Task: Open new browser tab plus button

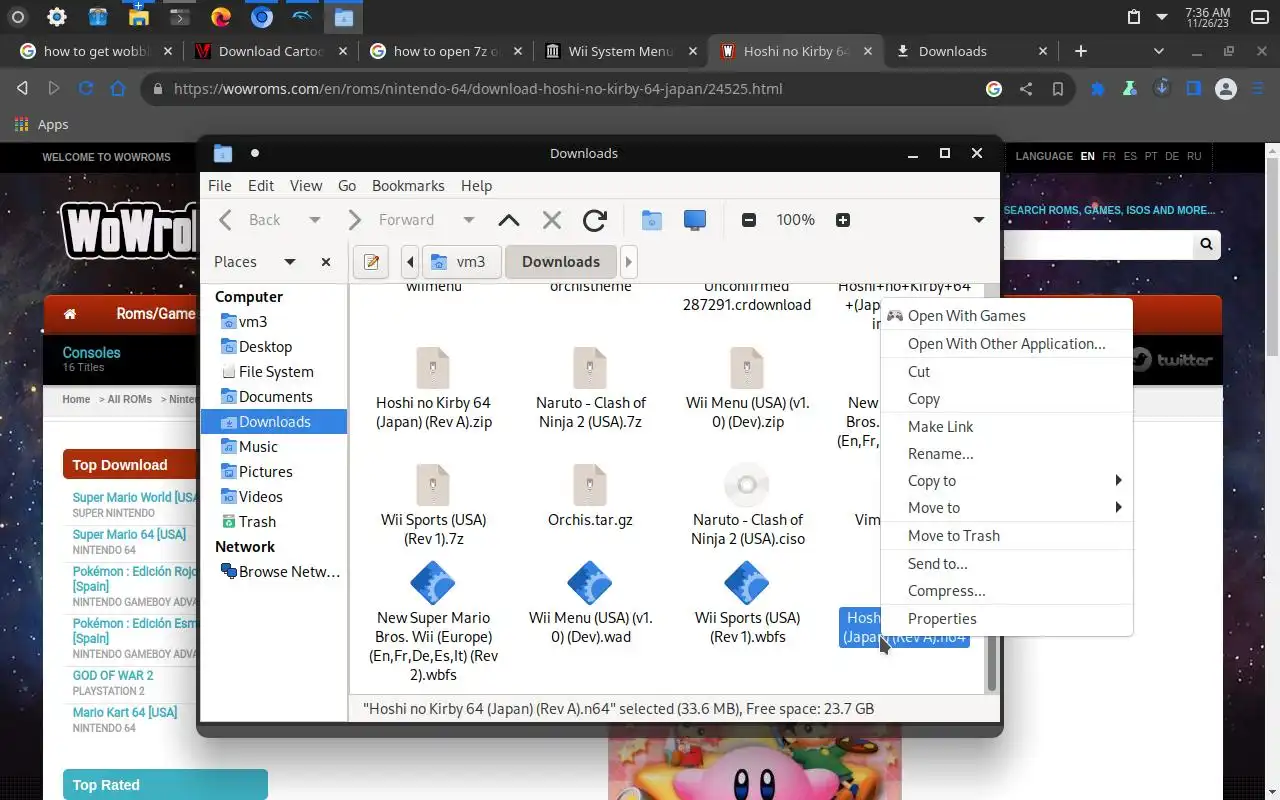Action: [x=1080, y=51]
